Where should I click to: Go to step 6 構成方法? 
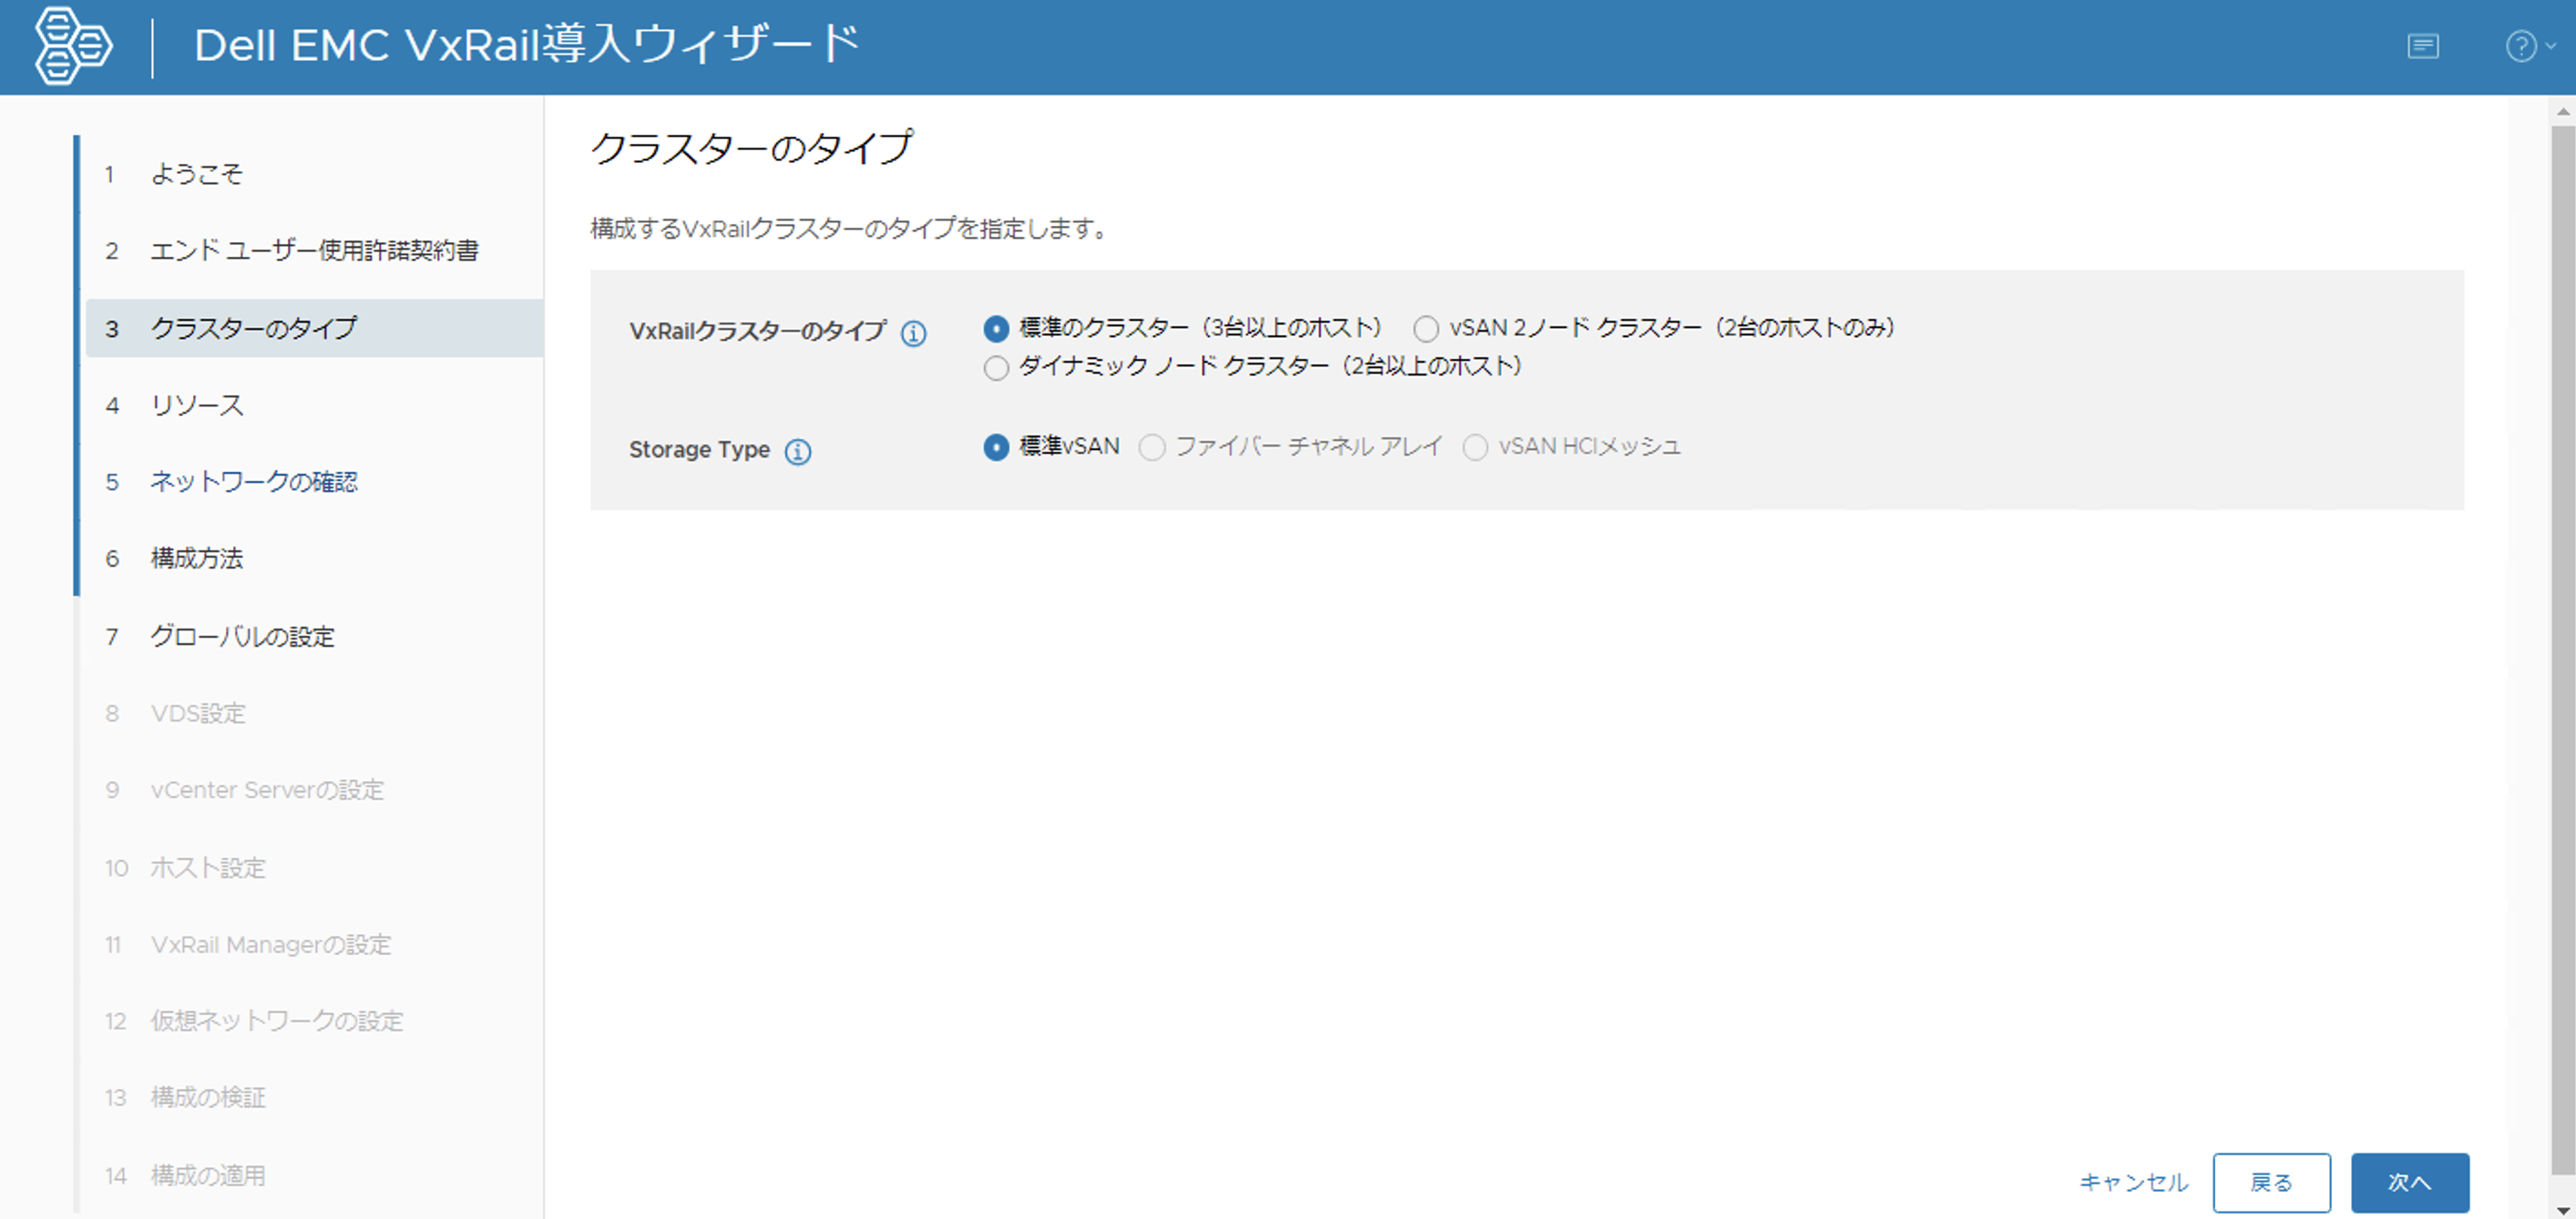pos(196,558)
